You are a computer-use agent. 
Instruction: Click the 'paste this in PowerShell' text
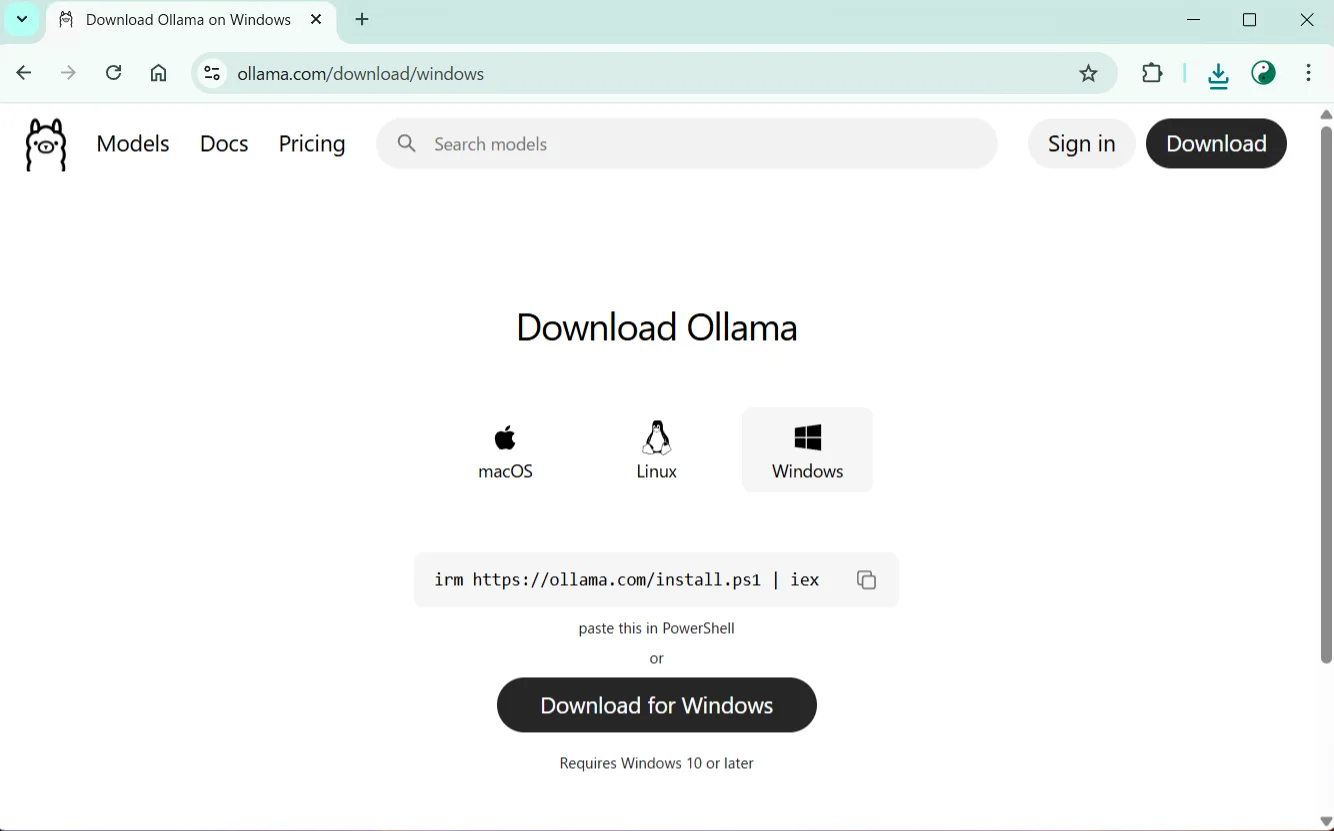pyautogui.click(x=657, y=628)
